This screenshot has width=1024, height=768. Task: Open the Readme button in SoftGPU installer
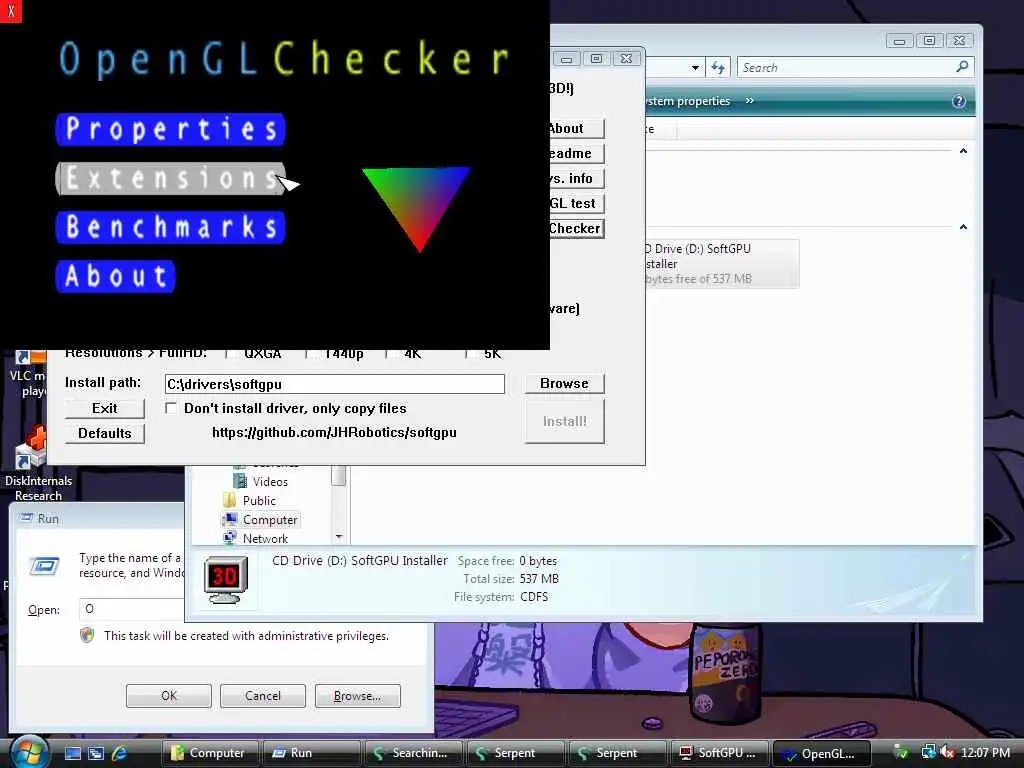tap(576, 153)
